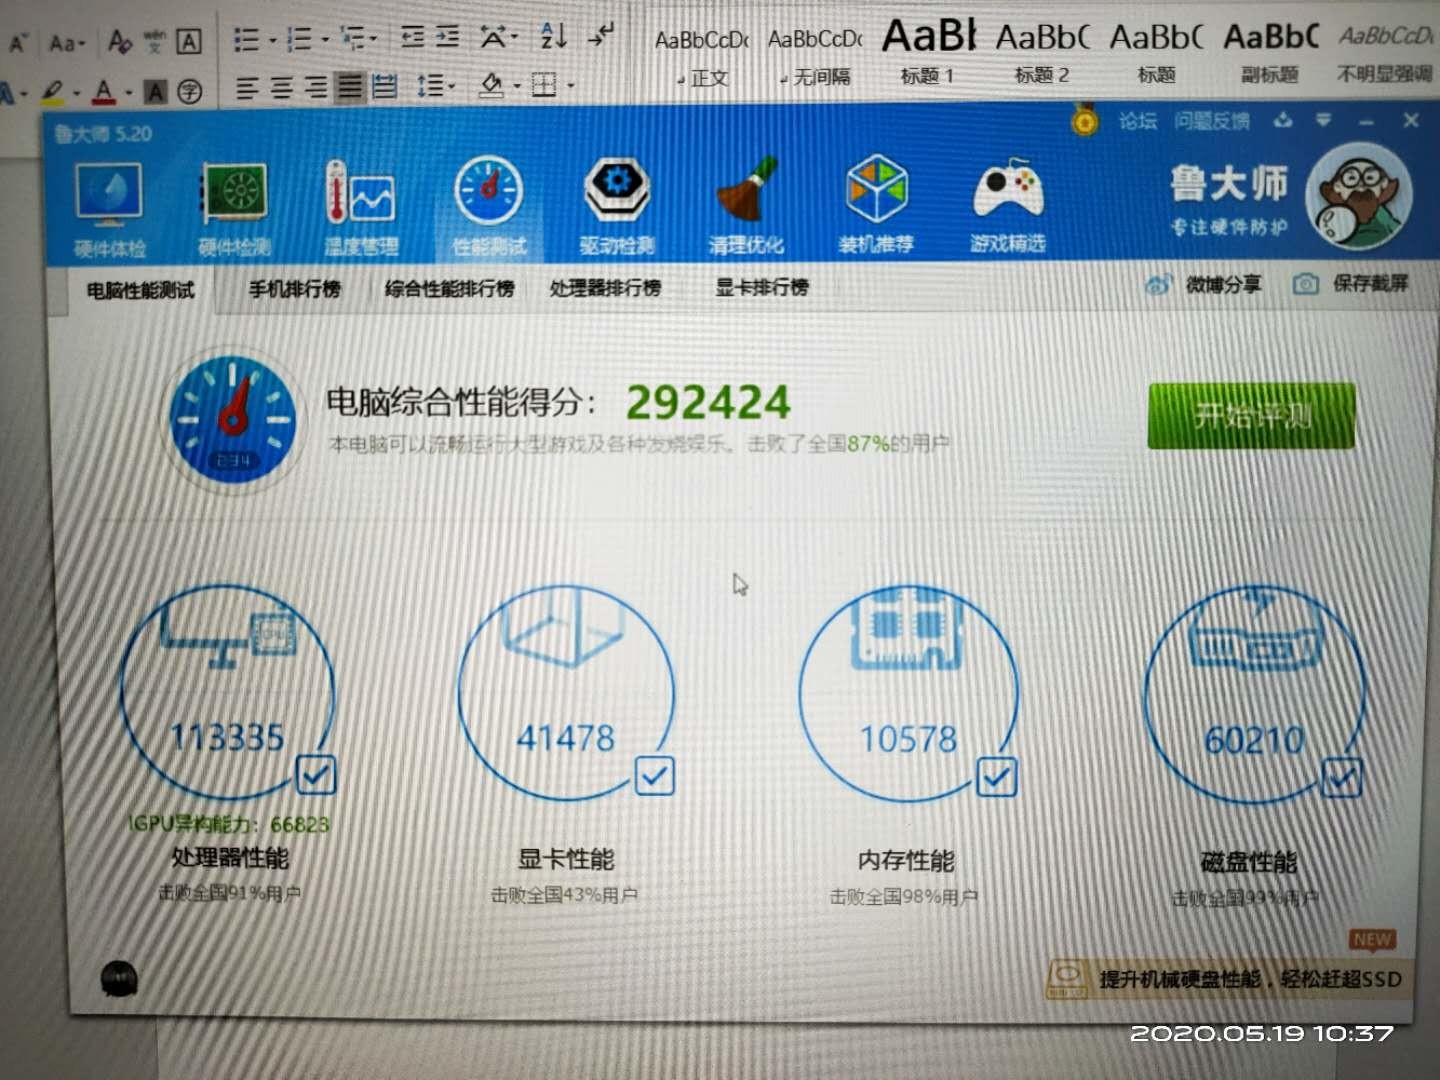Click Word's Sort A-Z icon
This screenshot has width=1440, height=1080.
coord(553,37)
